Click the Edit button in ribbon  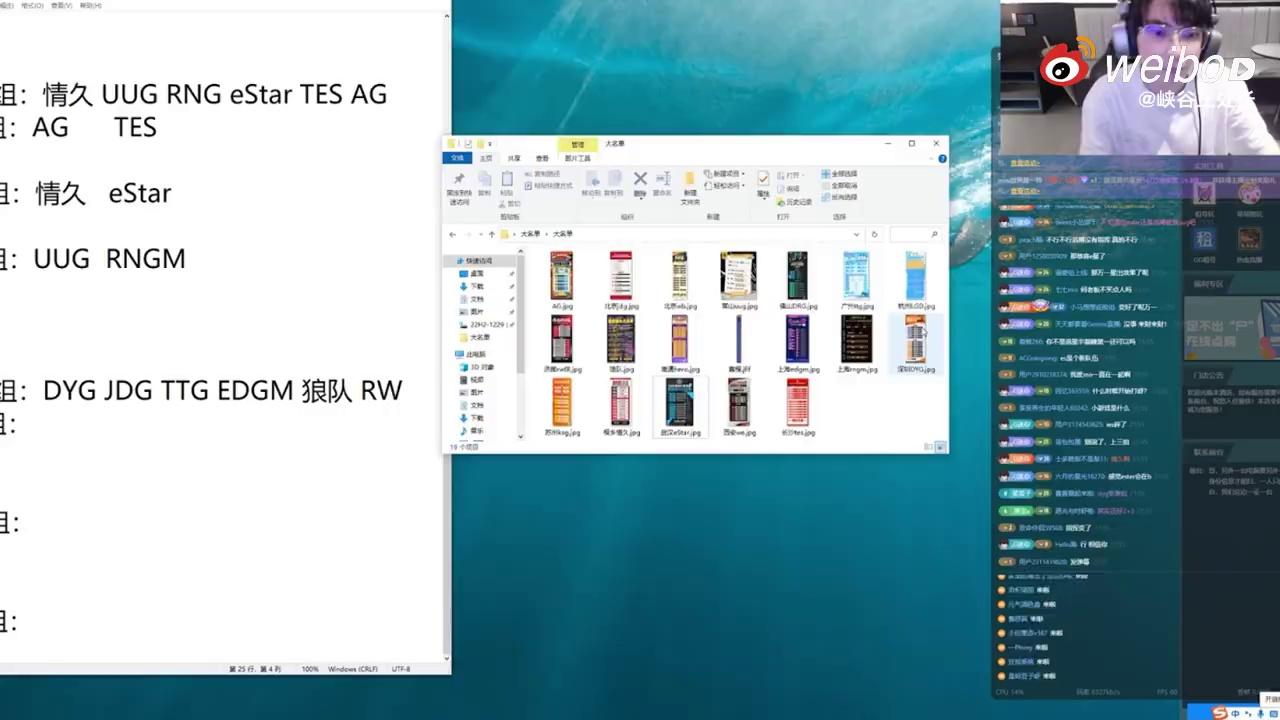[x=789, y=188]
